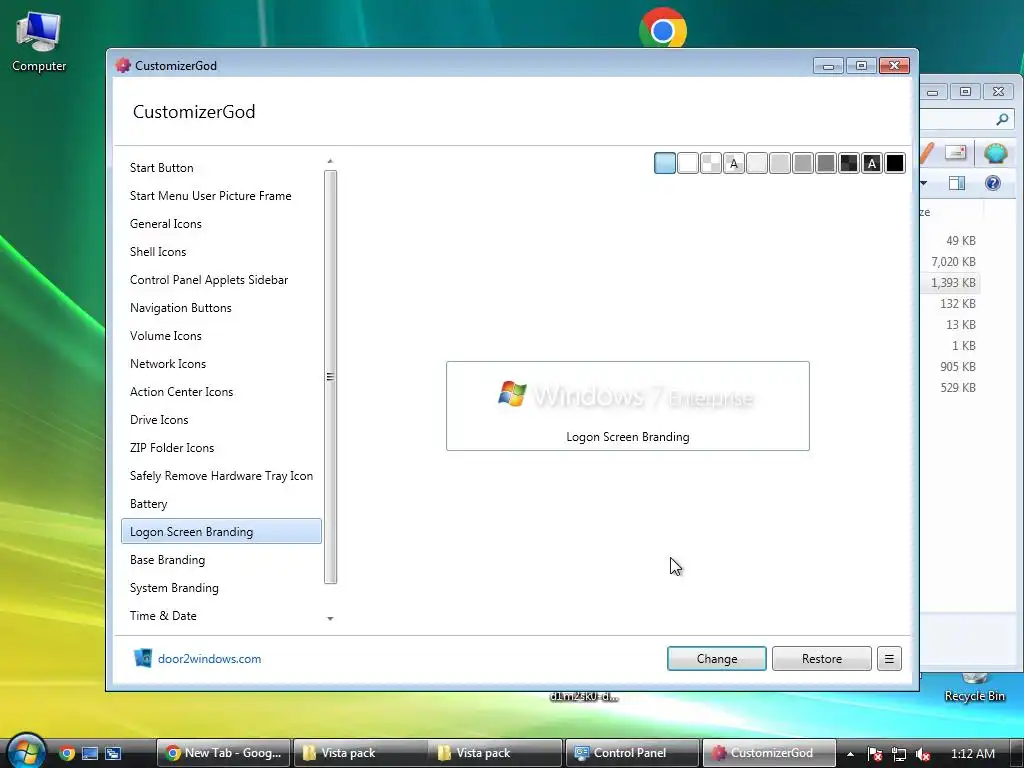
Task: Pick the very light gray background swatch
Action: (x=757, y=163)
